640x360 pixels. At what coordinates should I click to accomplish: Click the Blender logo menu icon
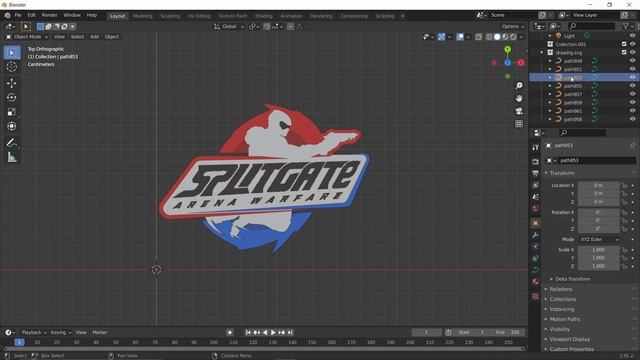tap(7, 16)
